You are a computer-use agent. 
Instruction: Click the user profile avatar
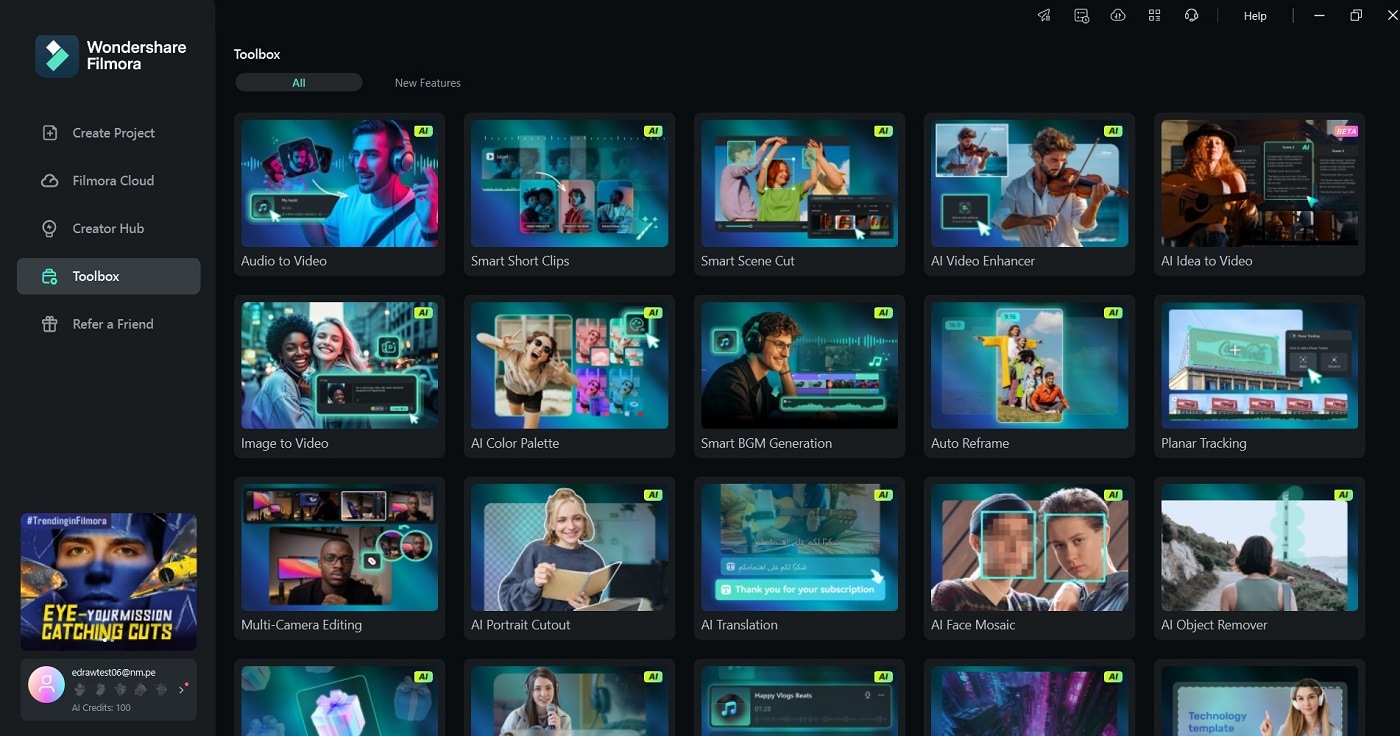[46, 684]
